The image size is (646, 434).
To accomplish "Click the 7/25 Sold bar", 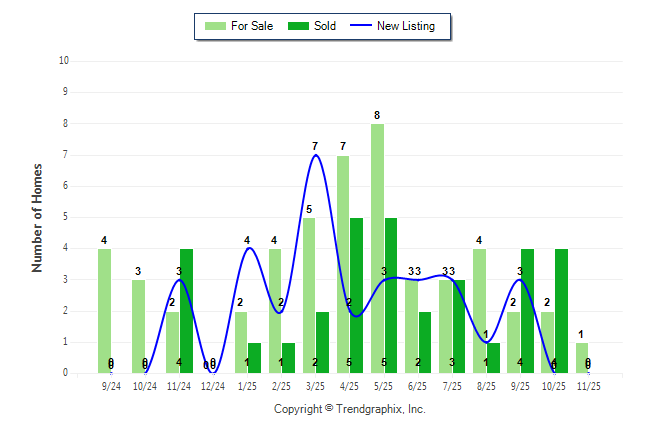I will coord(459,326).
